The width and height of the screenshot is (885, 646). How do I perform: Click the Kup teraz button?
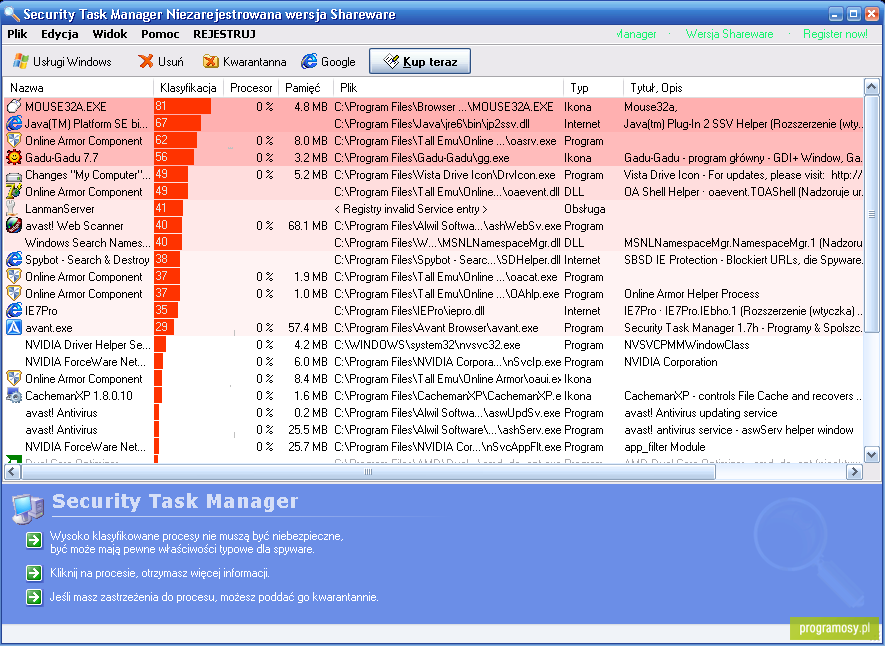point(420,61)
